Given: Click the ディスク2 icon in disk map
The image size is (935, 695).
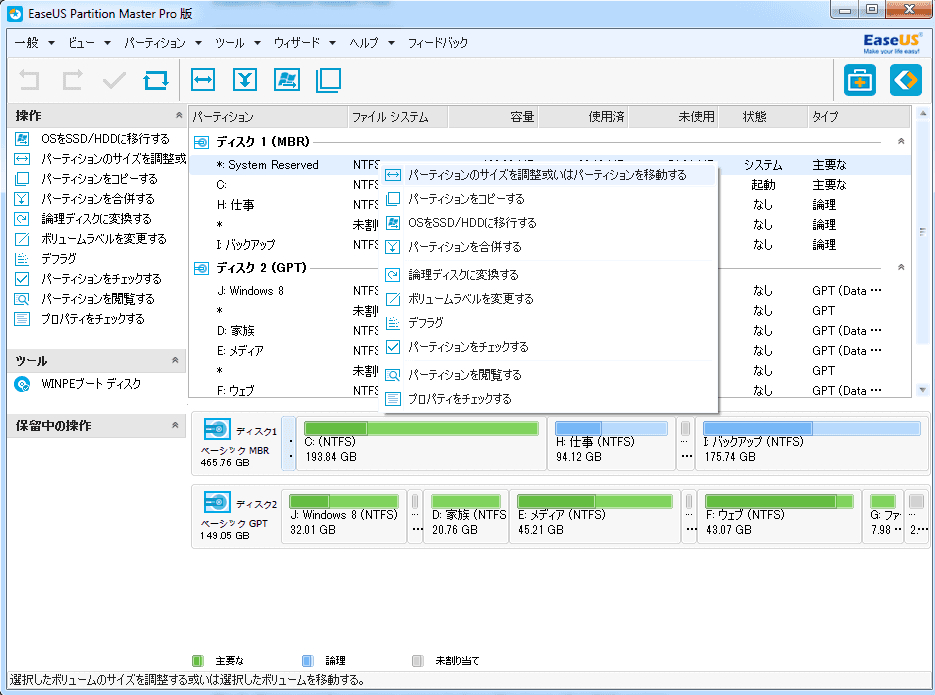Looking at the screenshot, I should (216, 502).
